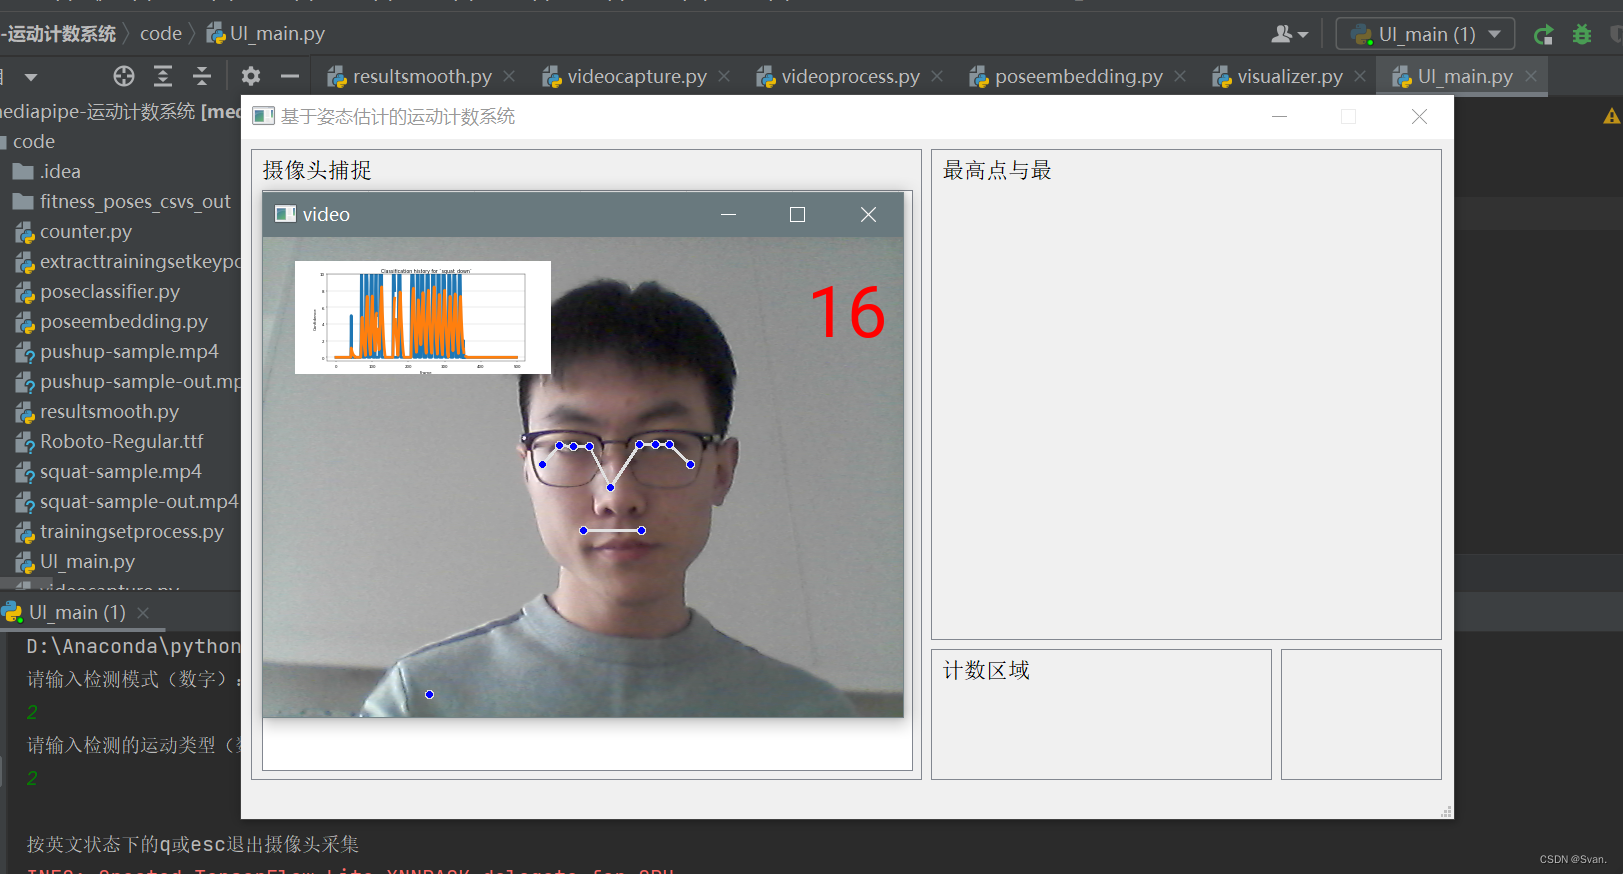Open the user account dropdown

(x=1289, y=34)
